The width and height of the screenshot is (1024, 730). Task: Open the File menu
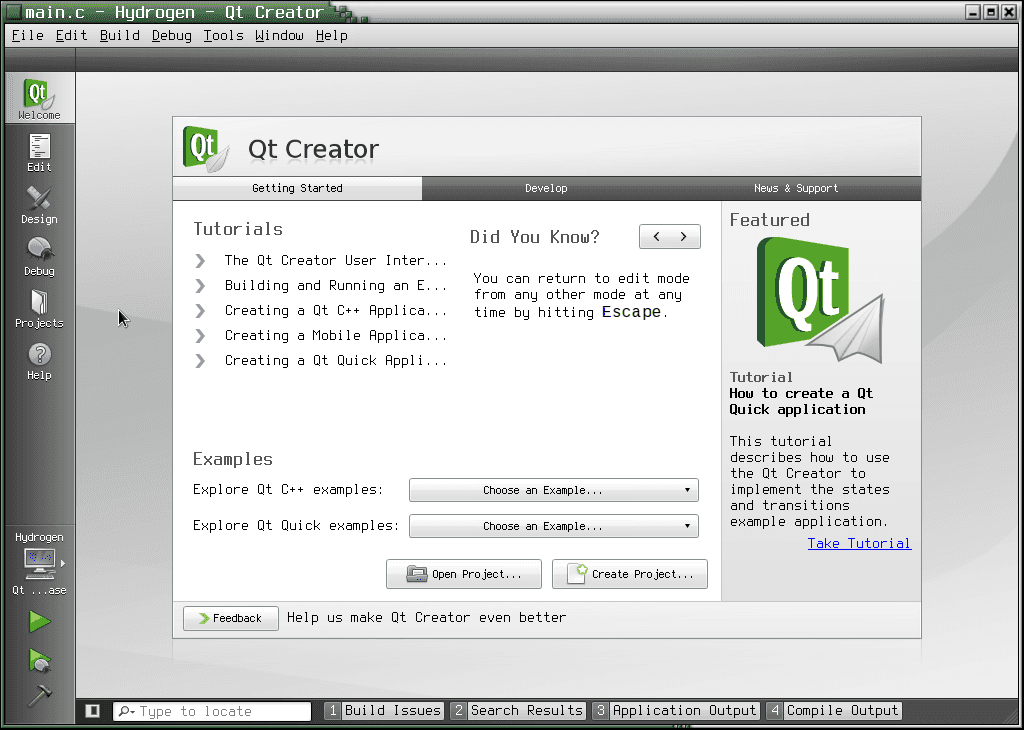tap(27, 35)
